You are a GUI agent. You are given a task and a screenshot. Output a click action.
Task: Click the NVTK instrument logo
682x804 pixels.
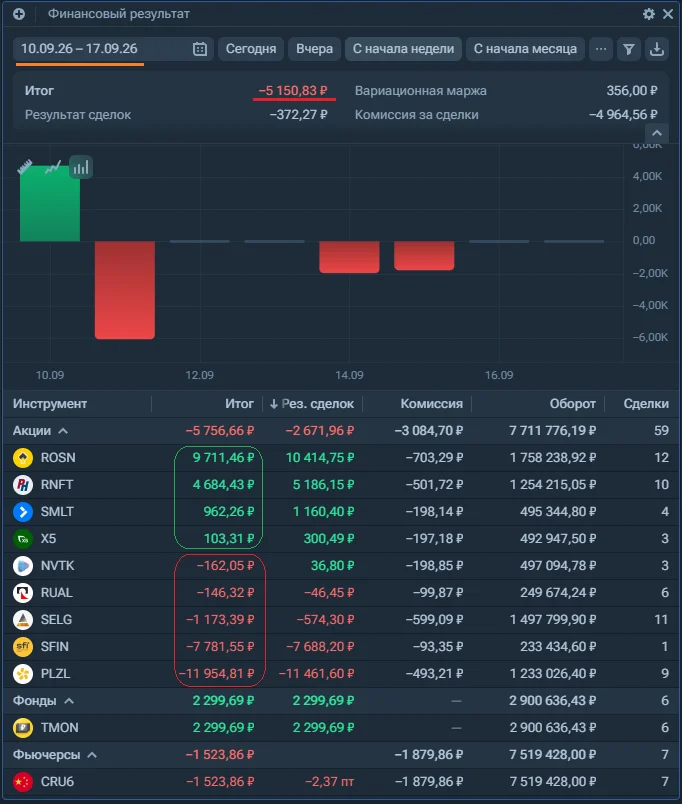coord(23,566)
